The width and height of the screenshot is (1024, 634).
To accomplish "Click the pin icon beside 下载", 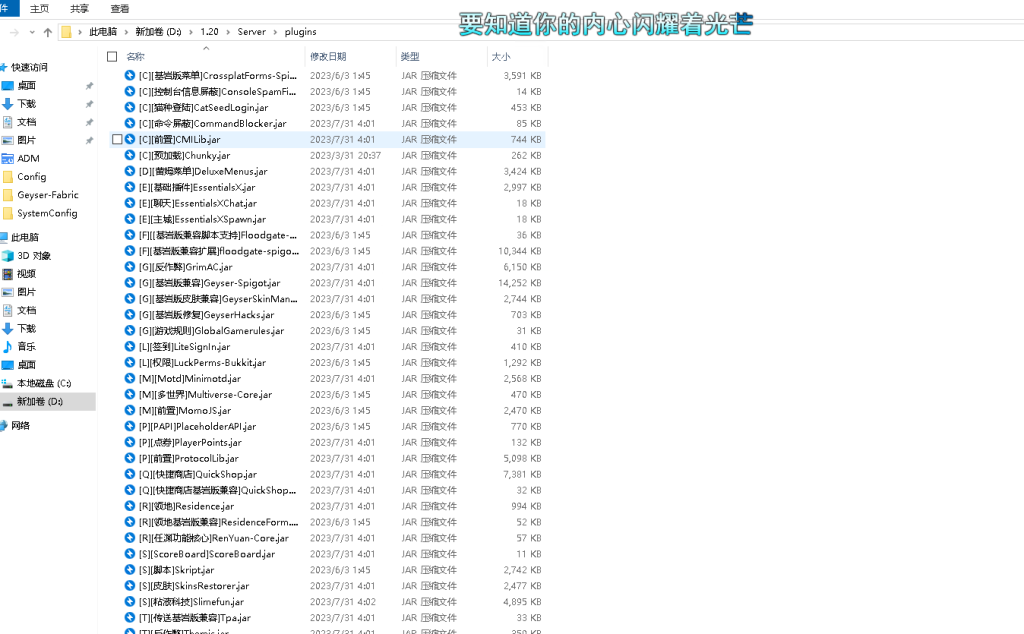I will [x=89, y=104].
